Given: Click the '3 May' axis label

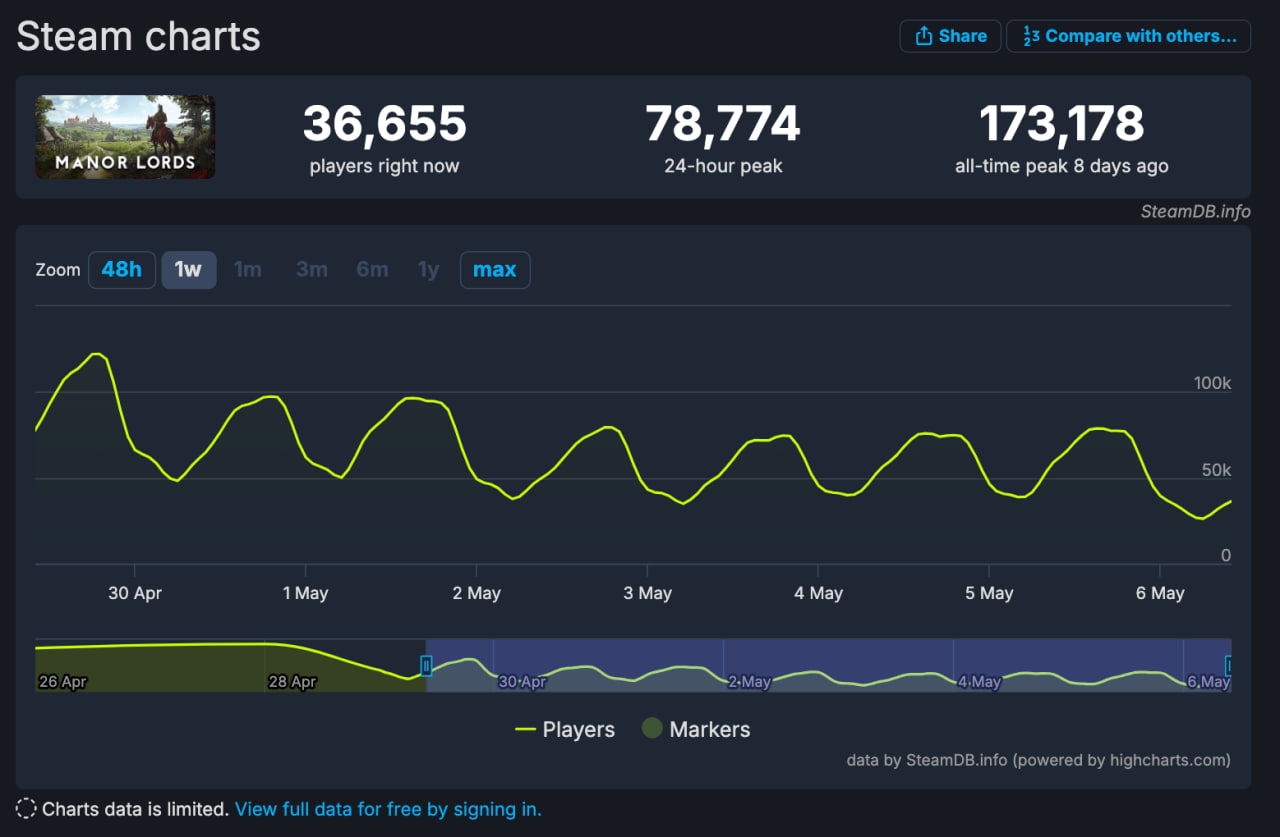Looking at the screenshot, I should click(x=648, y=593).
